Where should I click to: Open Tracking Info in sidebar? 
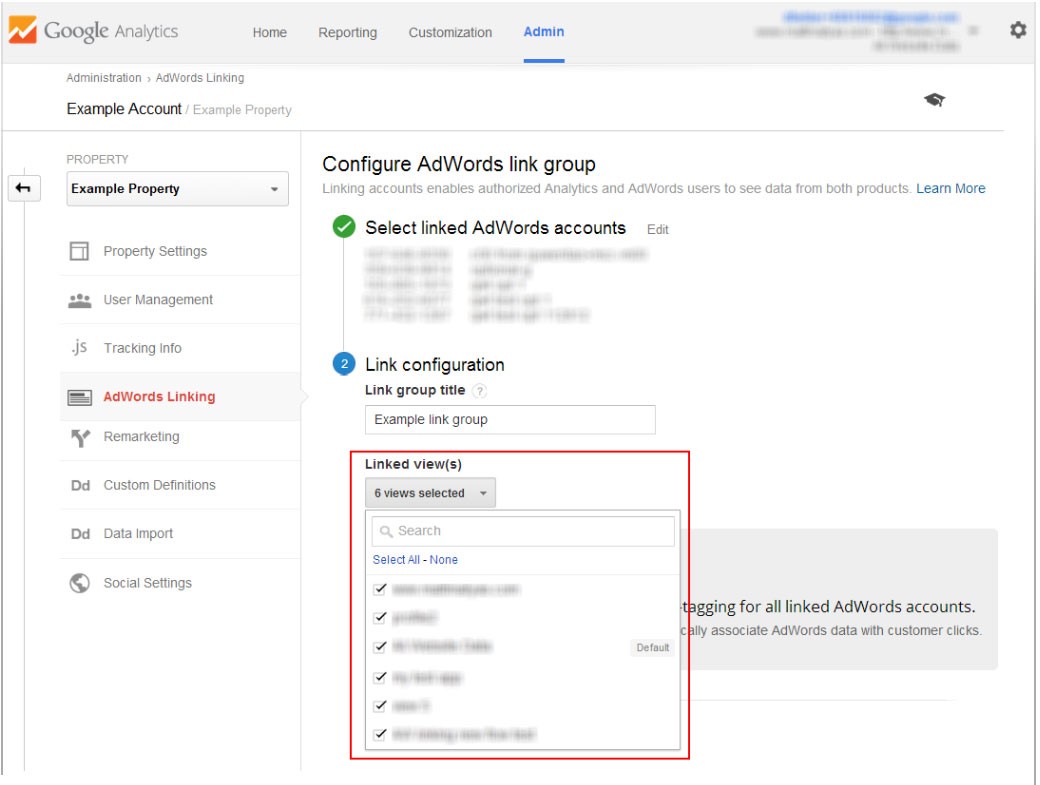click(143, 348)
